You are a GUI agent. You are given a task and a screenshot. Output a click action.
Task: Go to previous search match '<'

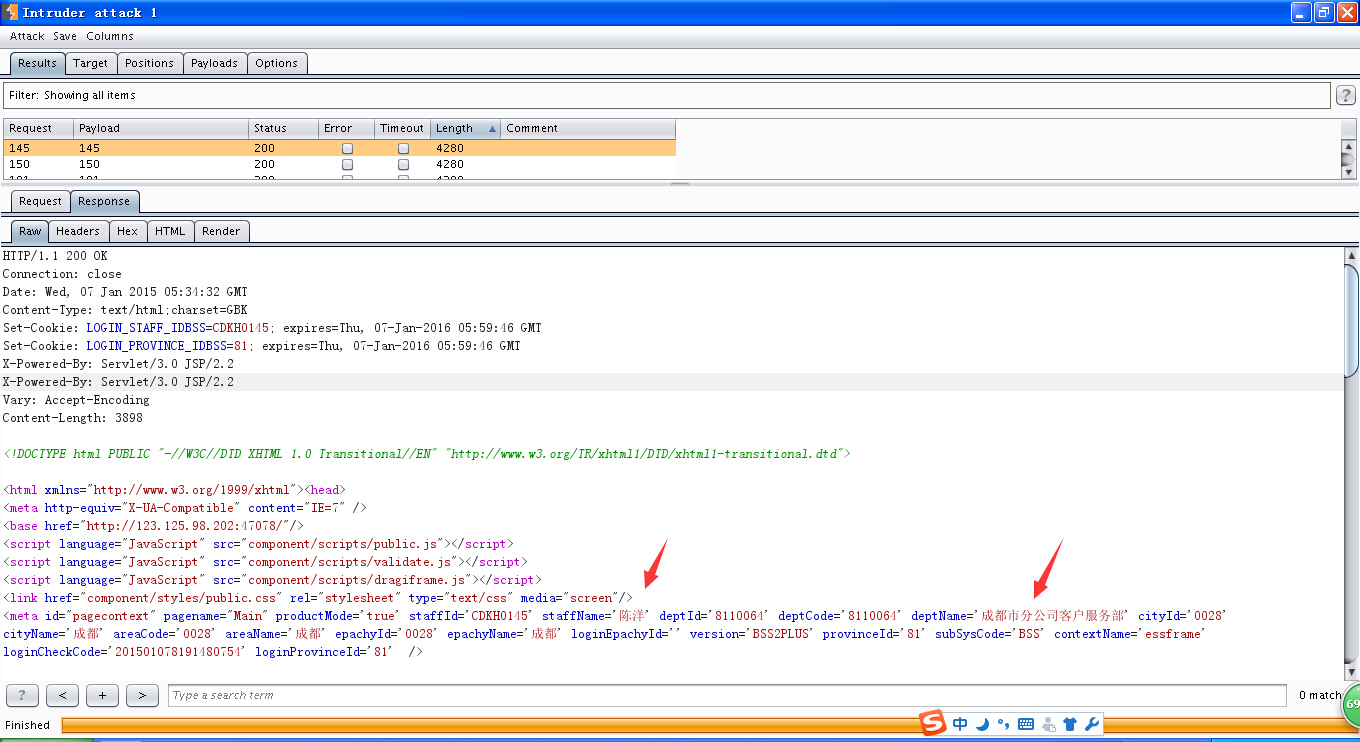click(62, 695)
